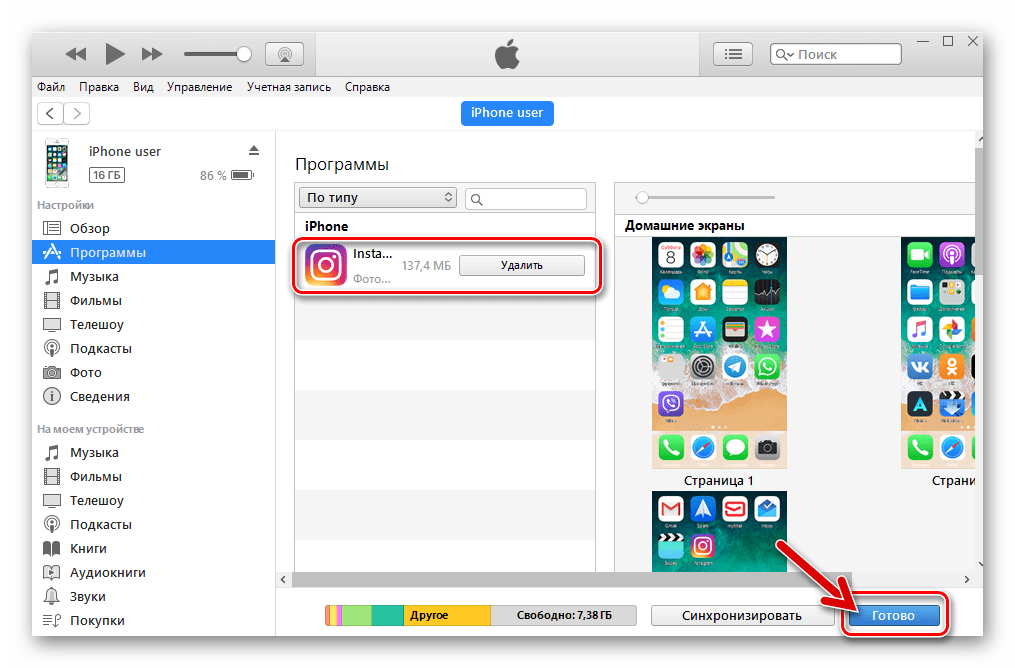Select Музыка under Настройки

pos(154,276)
